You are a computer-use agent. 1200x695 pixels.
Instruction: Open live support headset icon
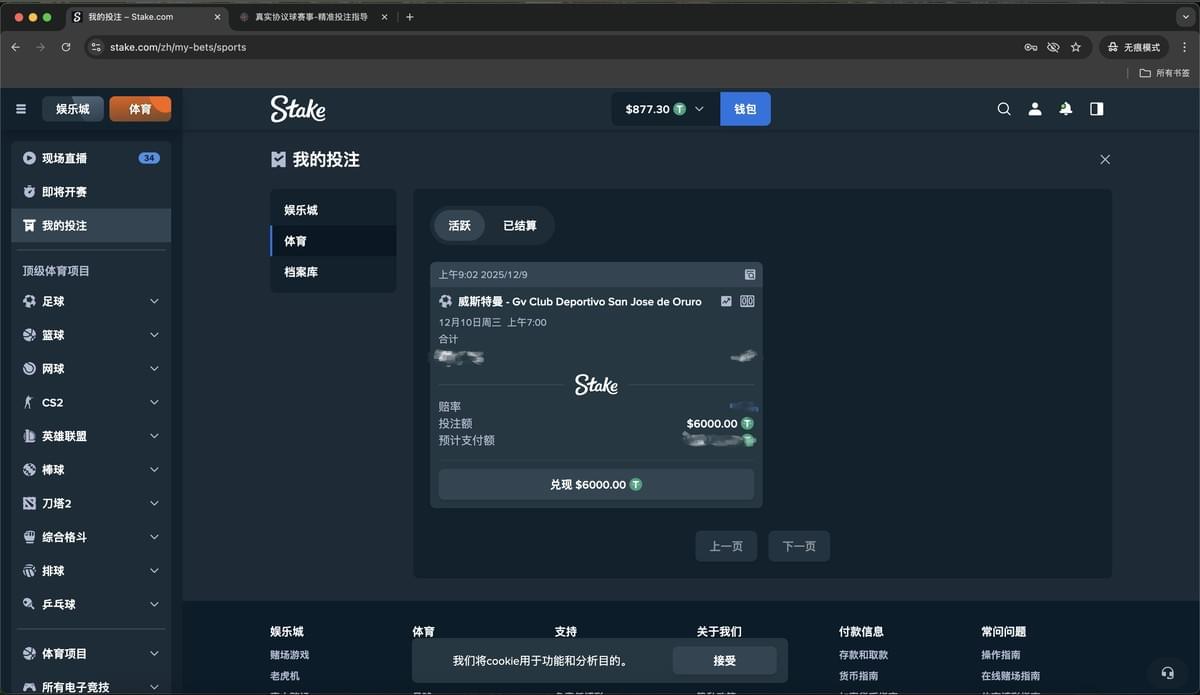(1167, 672)
